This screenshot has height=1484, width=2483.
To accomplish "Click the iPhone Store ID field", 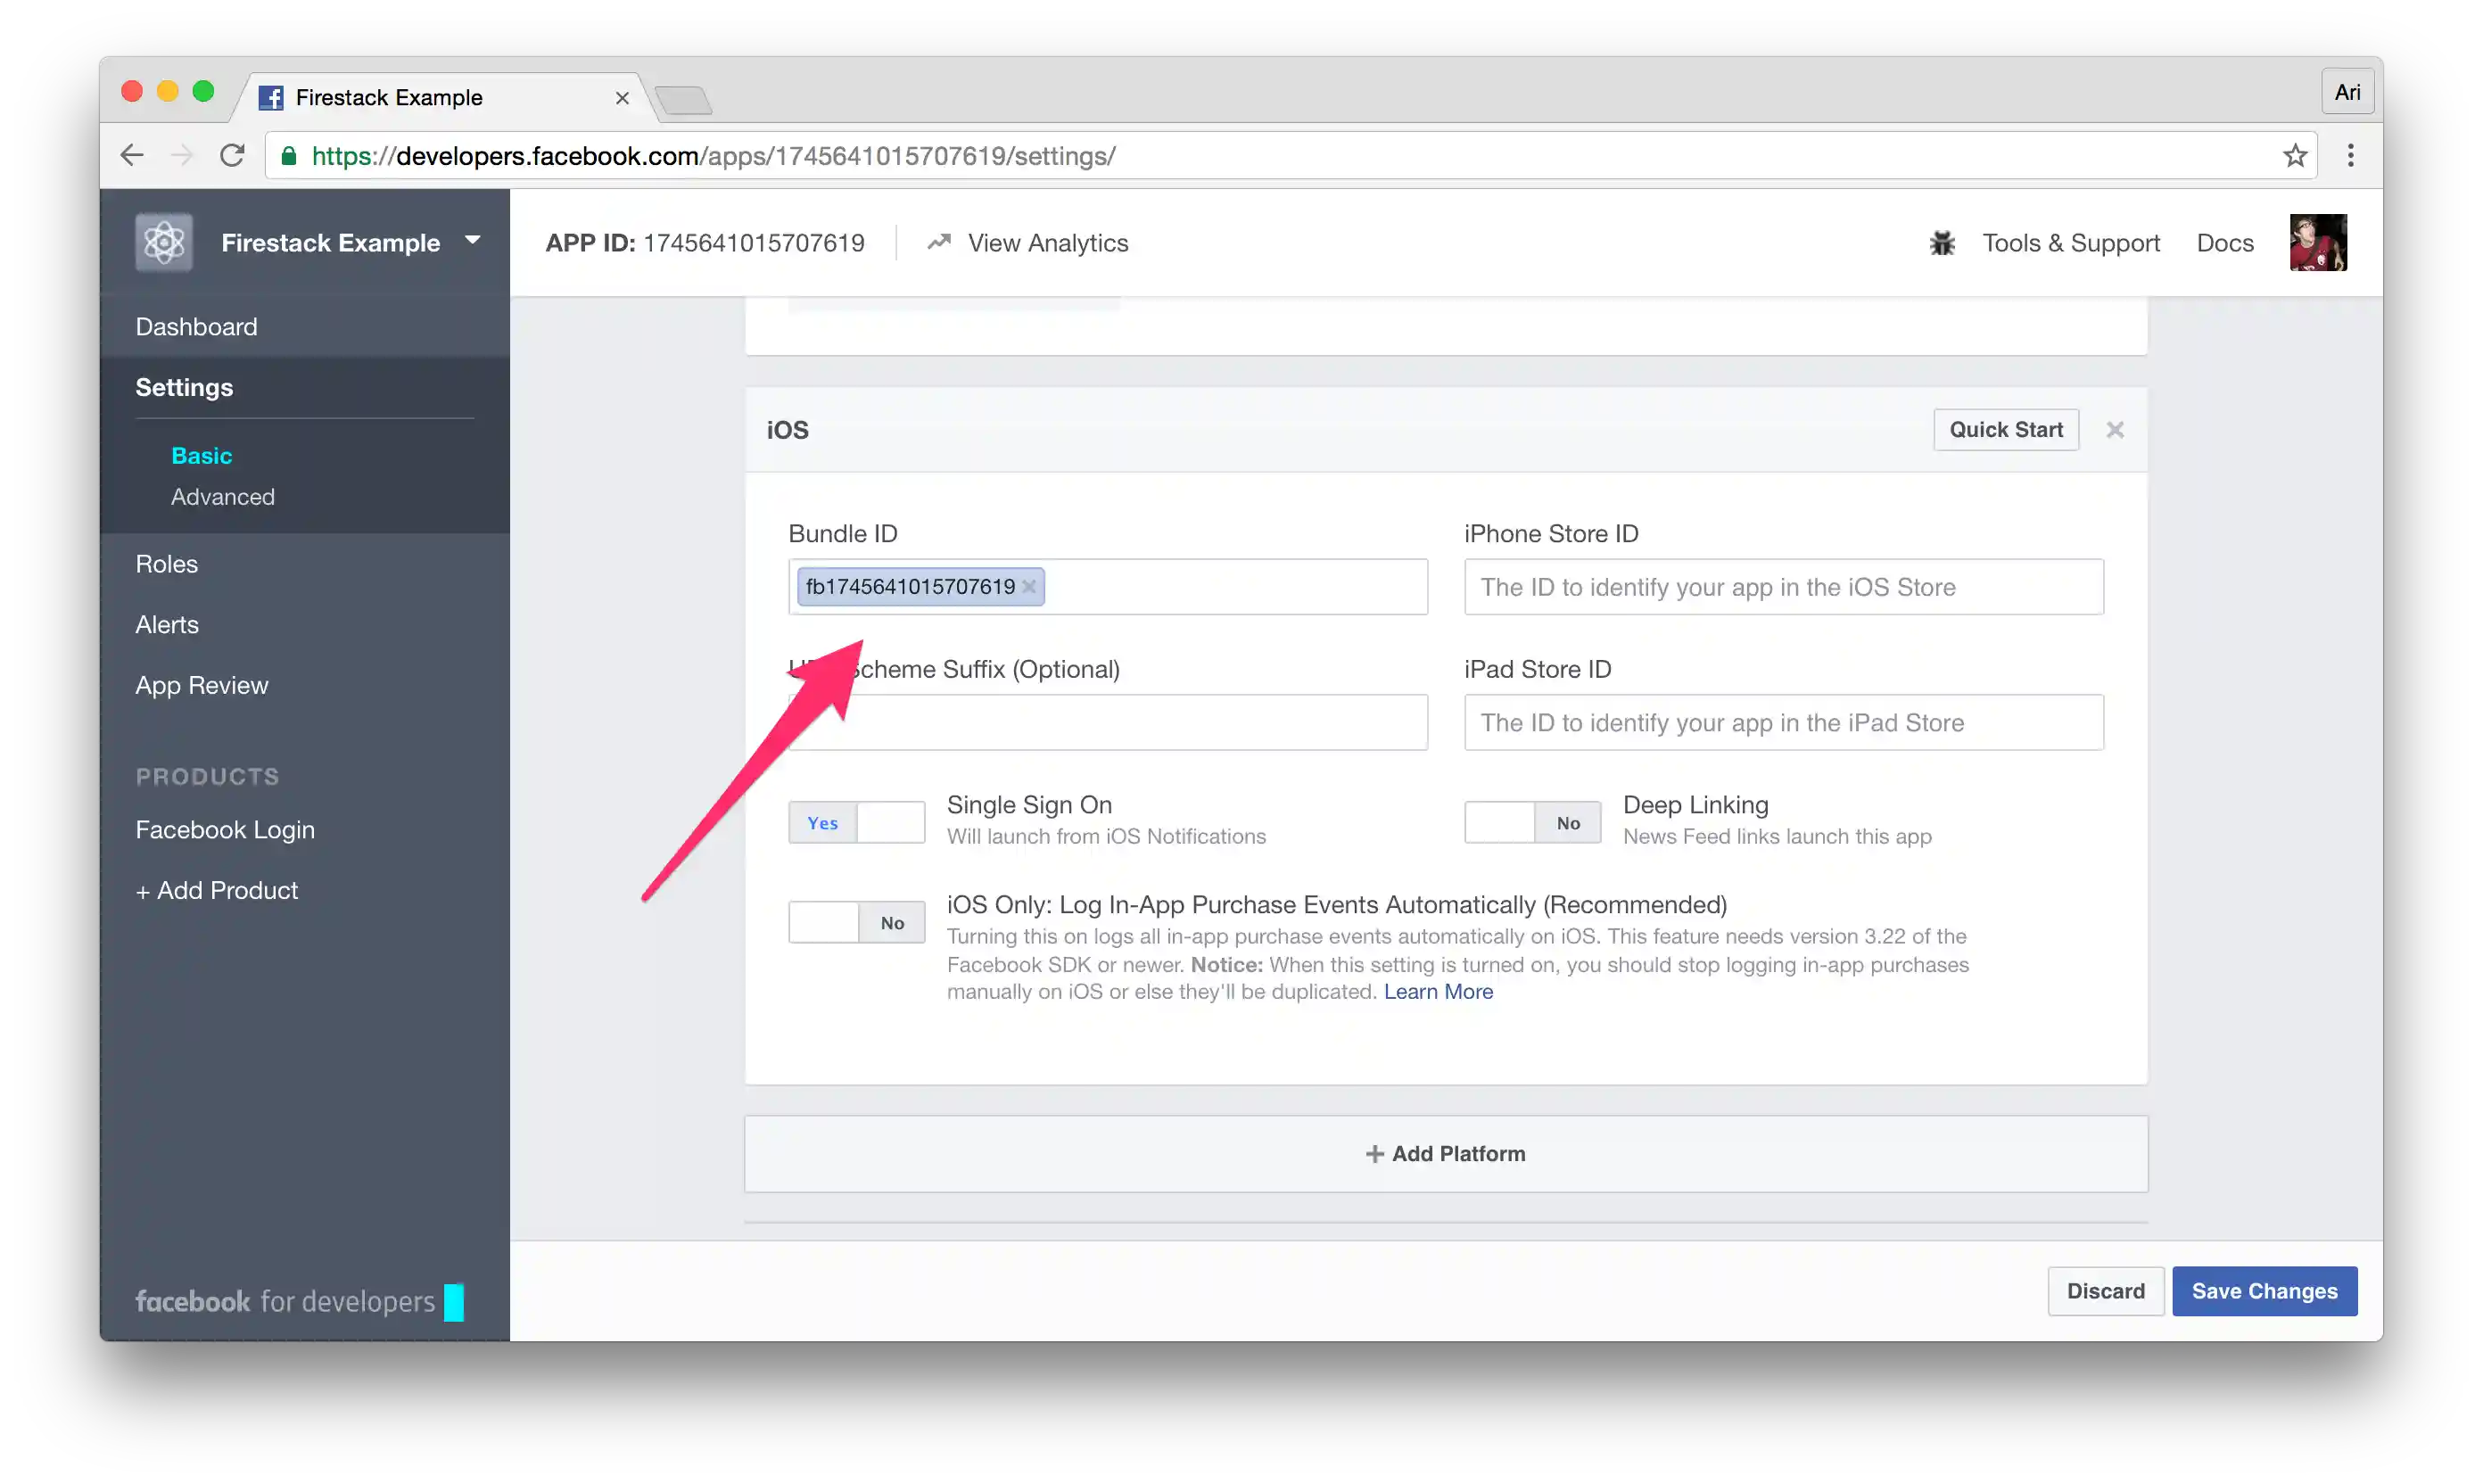I will pyautogui.click(x=1783, y=587).
